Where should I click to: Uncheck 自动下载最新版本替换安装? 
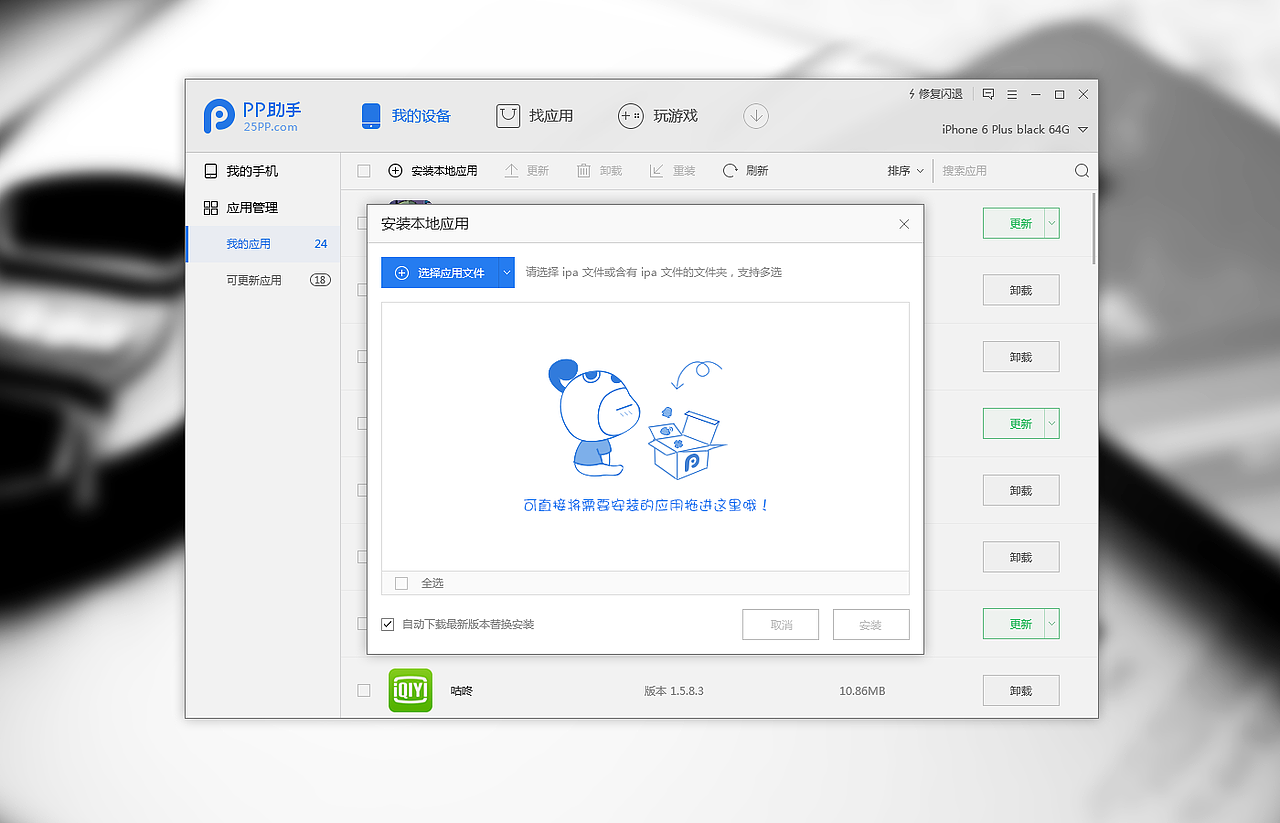pyautogui.click(x=387, y=624)
